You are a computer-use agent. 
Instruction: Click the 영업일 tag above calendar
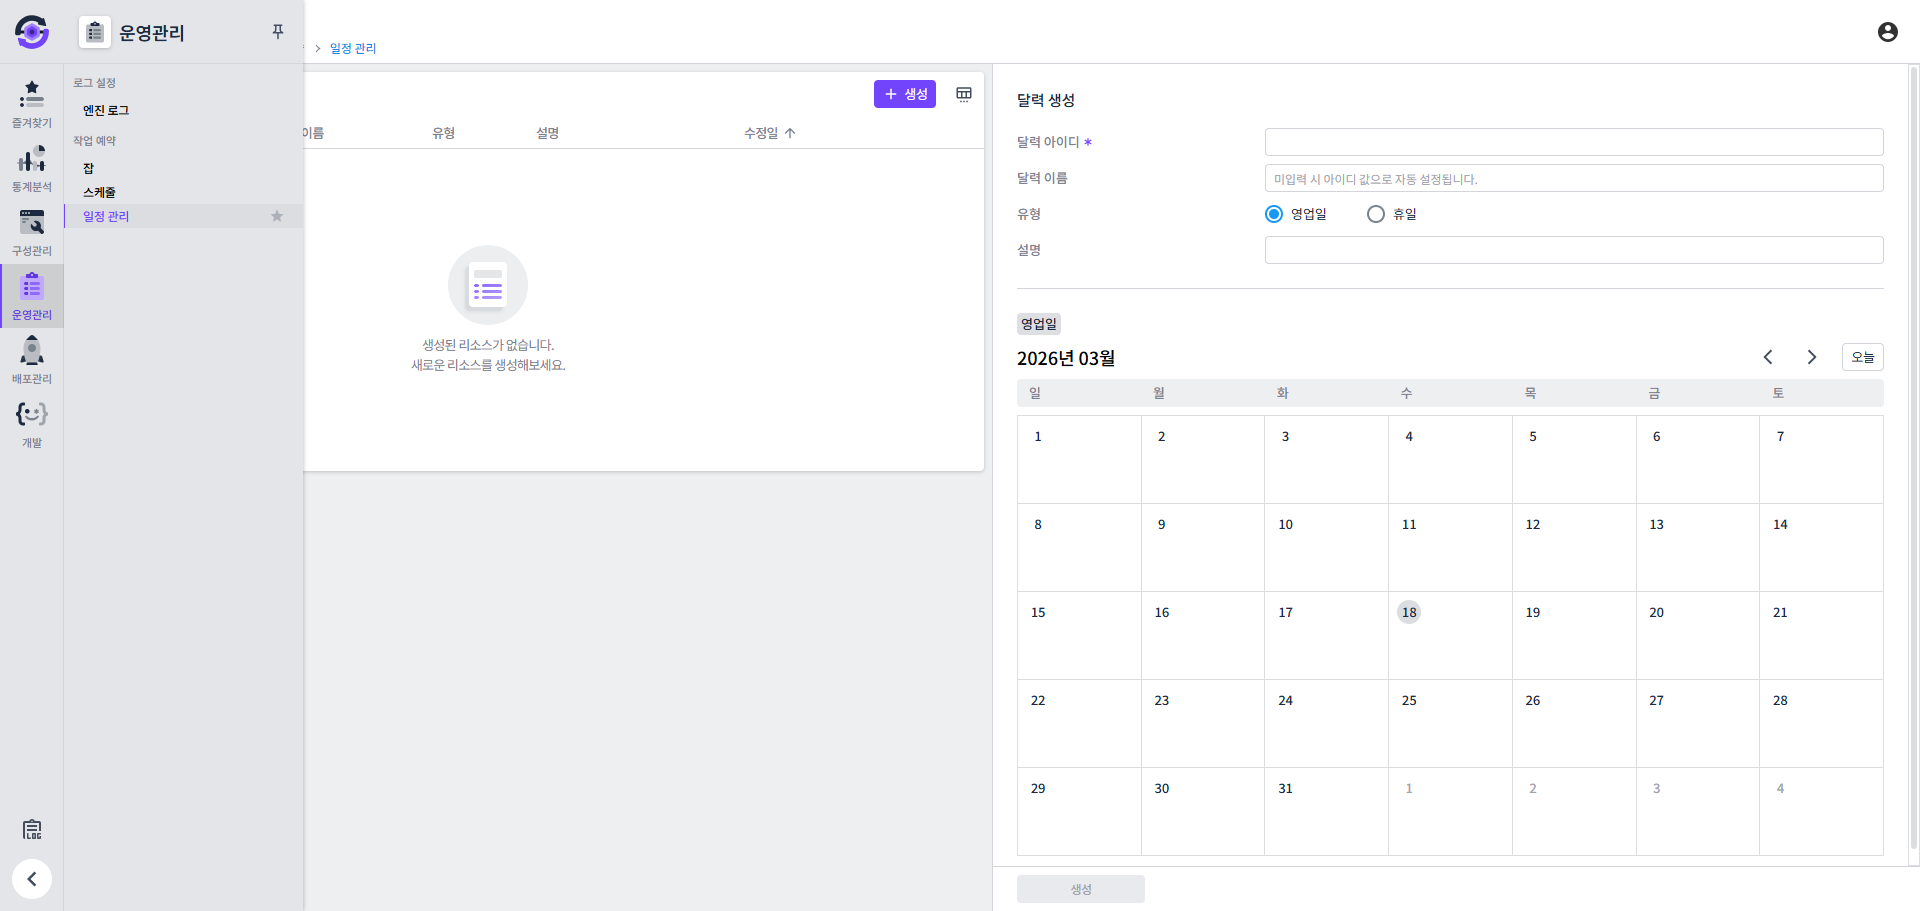coord(1039,324)
